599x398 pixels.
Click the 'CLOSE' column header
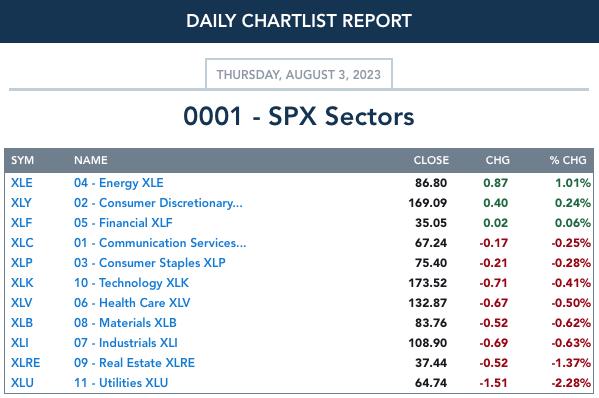431,160
